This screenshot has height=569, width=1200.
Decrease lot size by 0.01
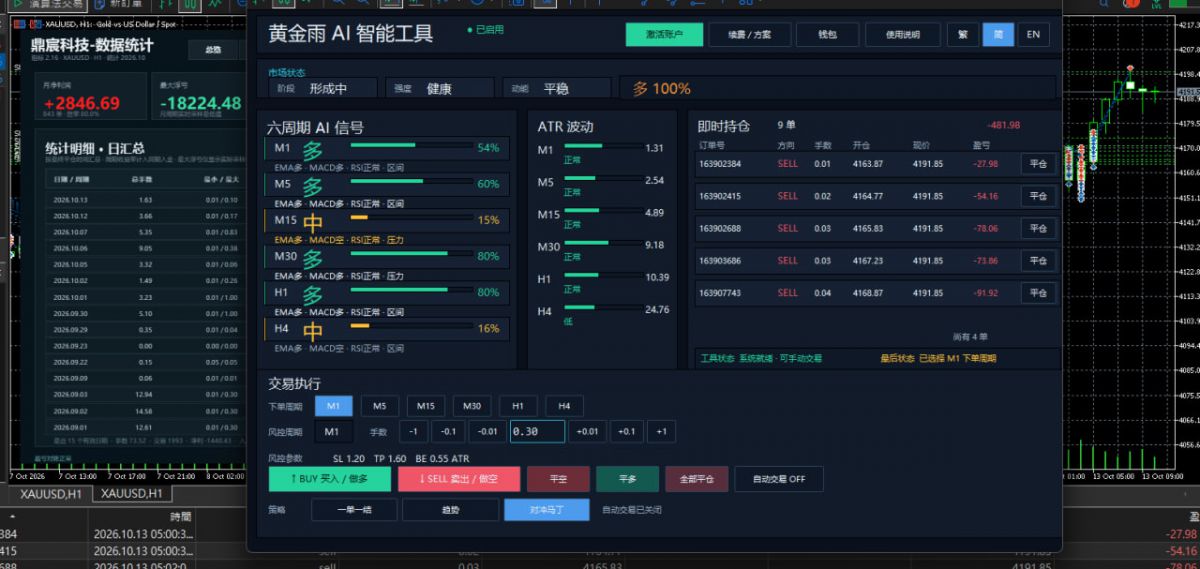point(488,432)
